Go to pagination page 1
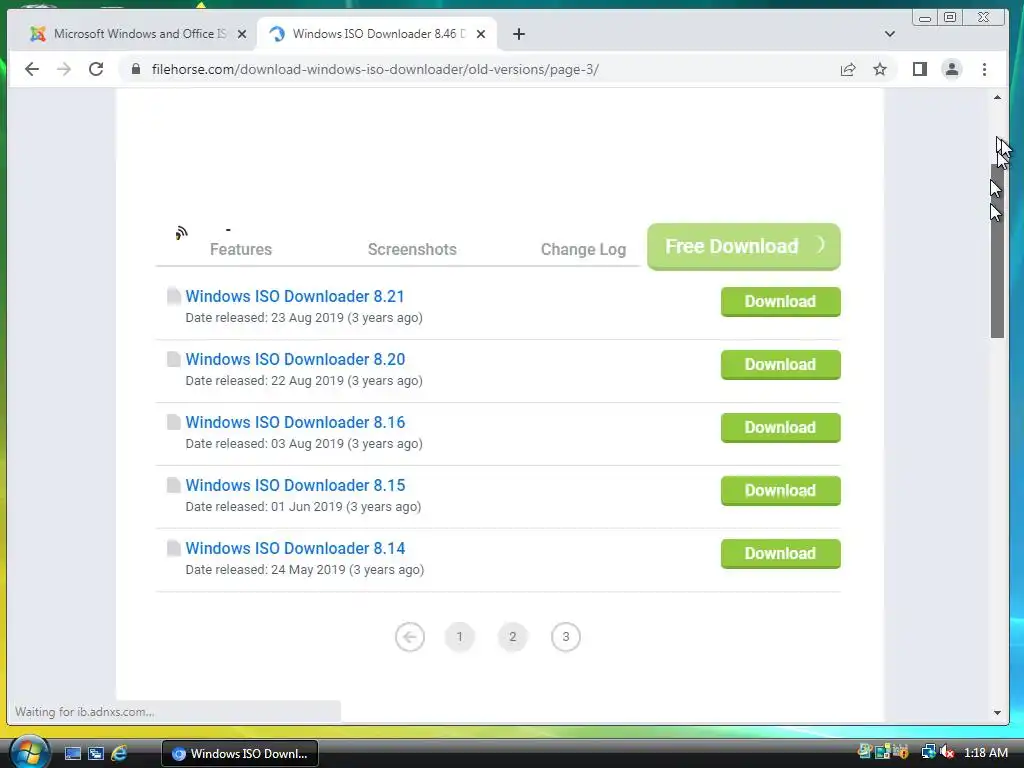This screenshot has width=1024, height=768. coord(460,637)
